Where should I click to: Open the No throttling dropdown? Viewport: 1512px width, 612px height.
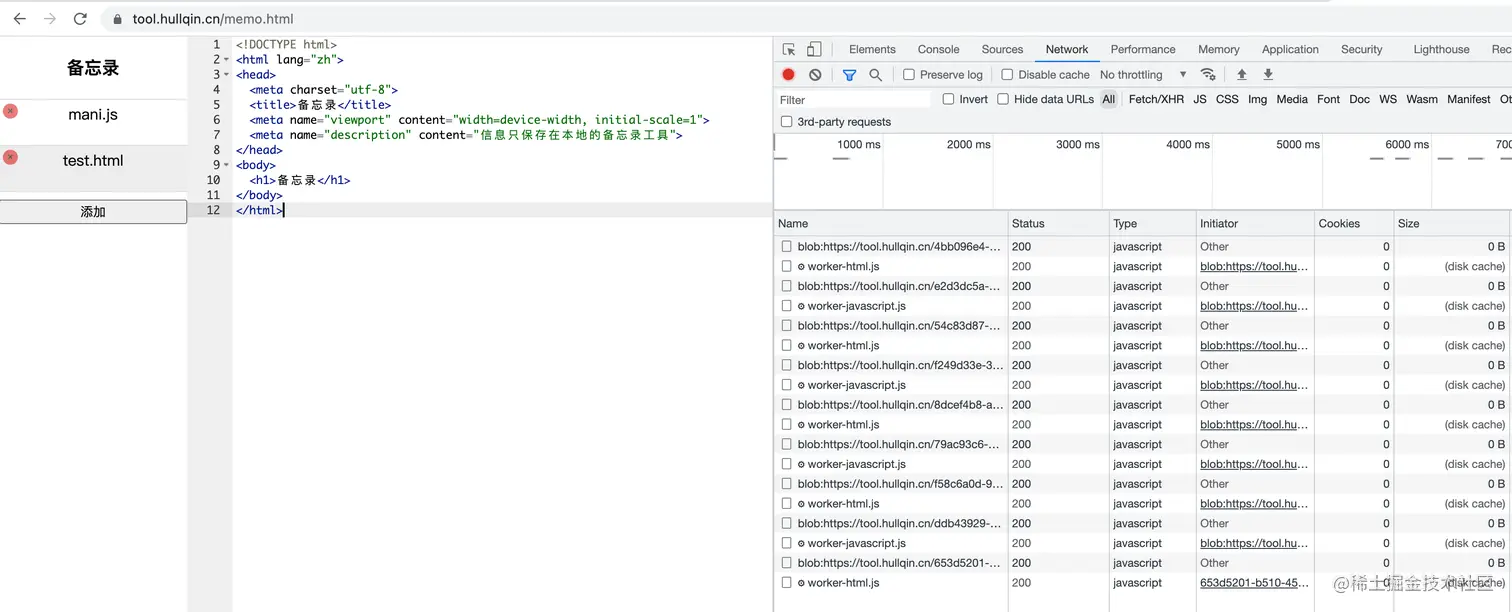(1143, 75)
